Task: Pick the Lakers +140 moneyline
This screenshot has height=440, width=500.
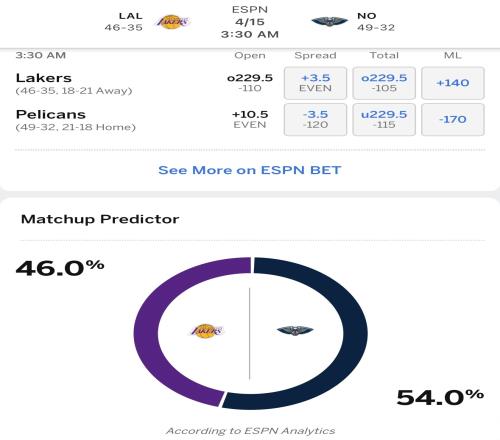Action: [x=453, y=83]
